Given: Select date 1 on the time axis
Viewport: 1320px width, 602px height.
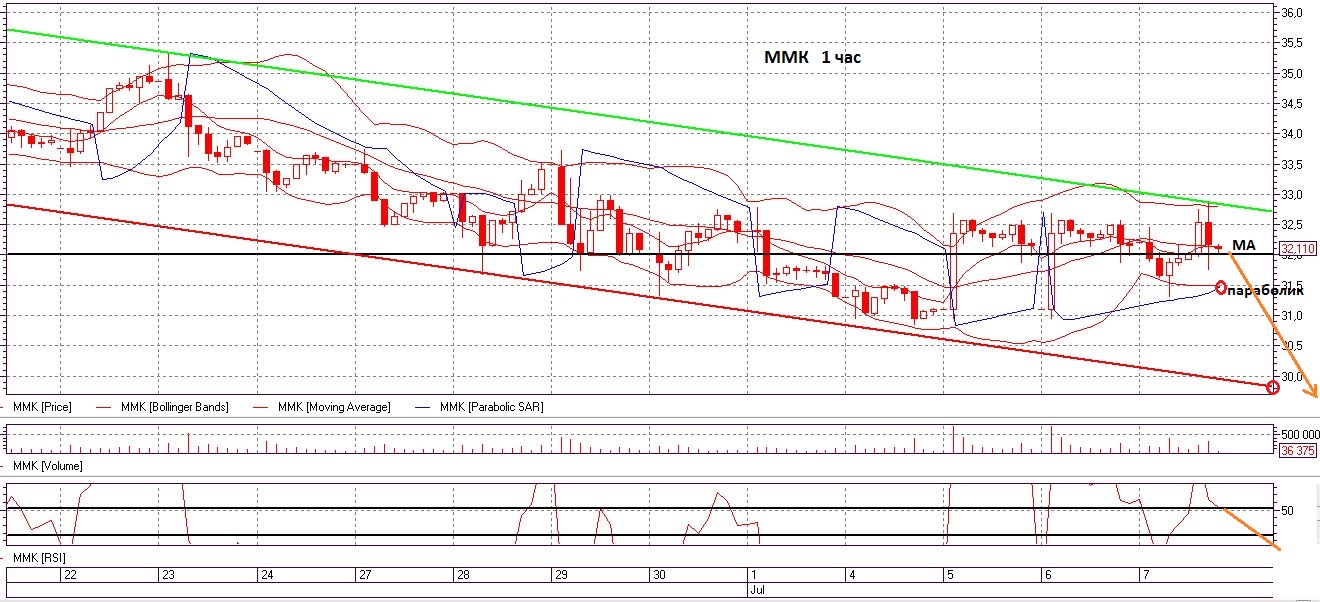Looking at the screenshot, I should (754, 575).
